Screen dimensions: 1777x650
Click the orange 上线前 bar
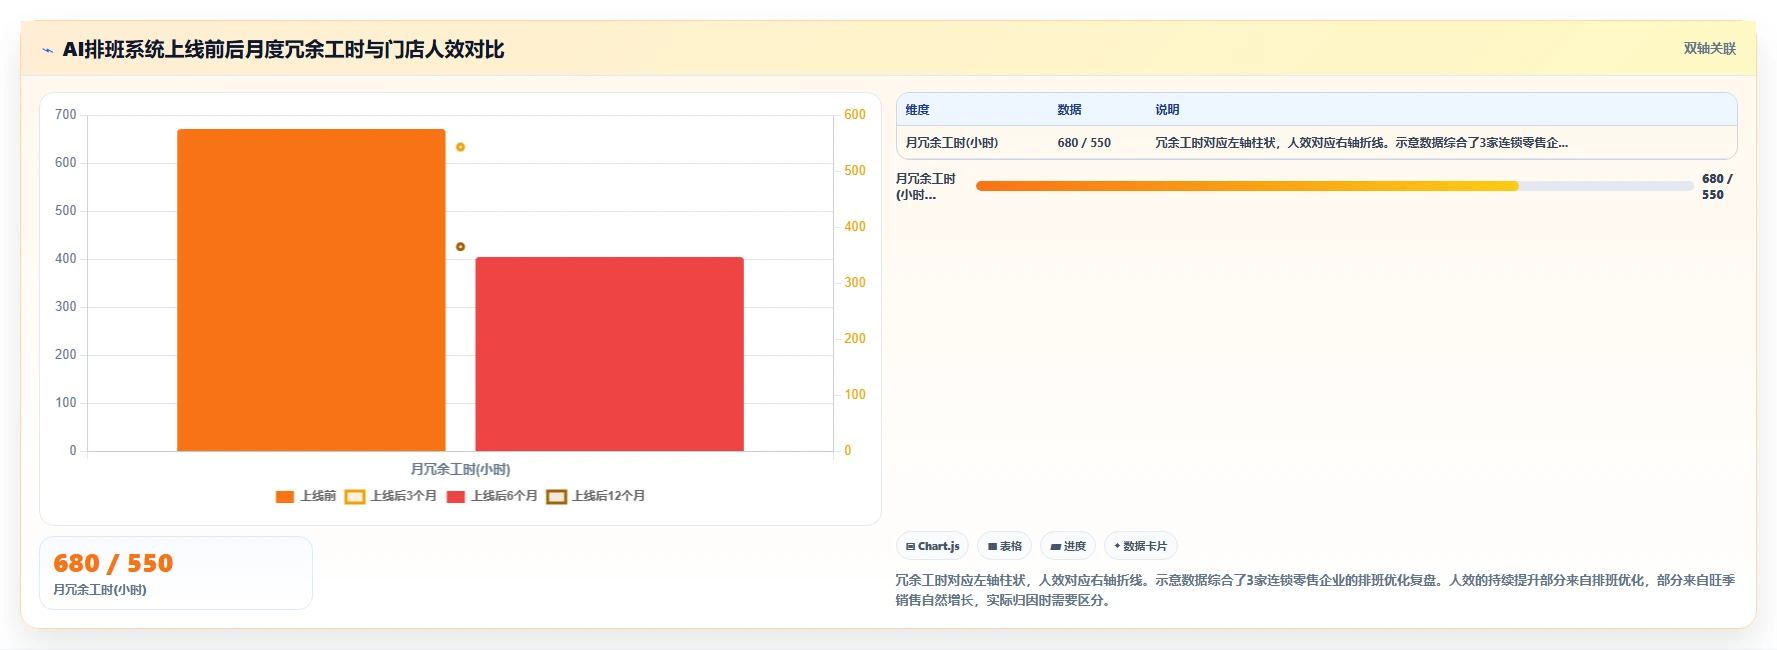point(311,290)
